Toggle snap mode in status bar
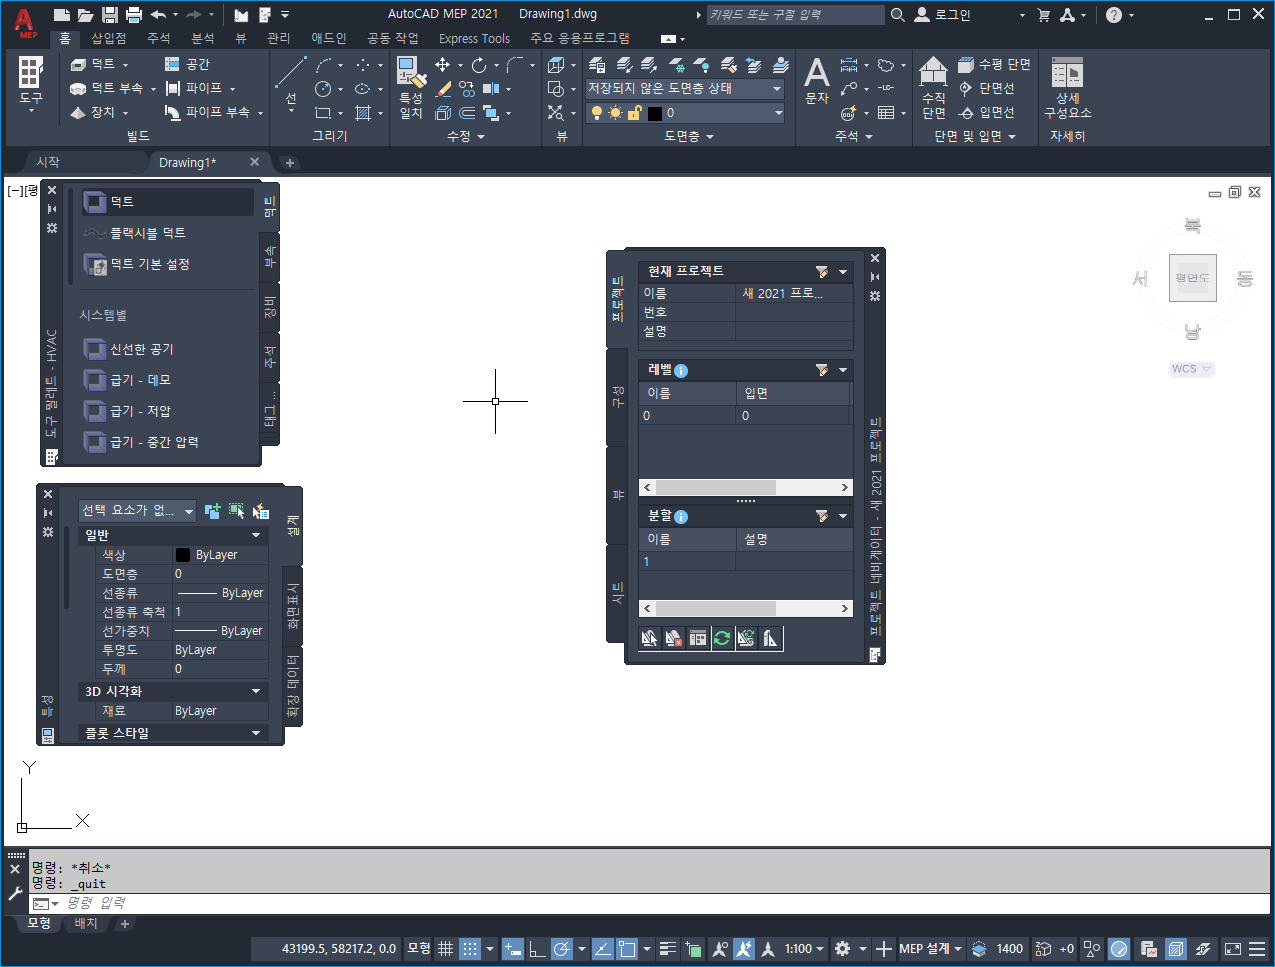Viewport: 1275px width, 967px height. point(470,948)
